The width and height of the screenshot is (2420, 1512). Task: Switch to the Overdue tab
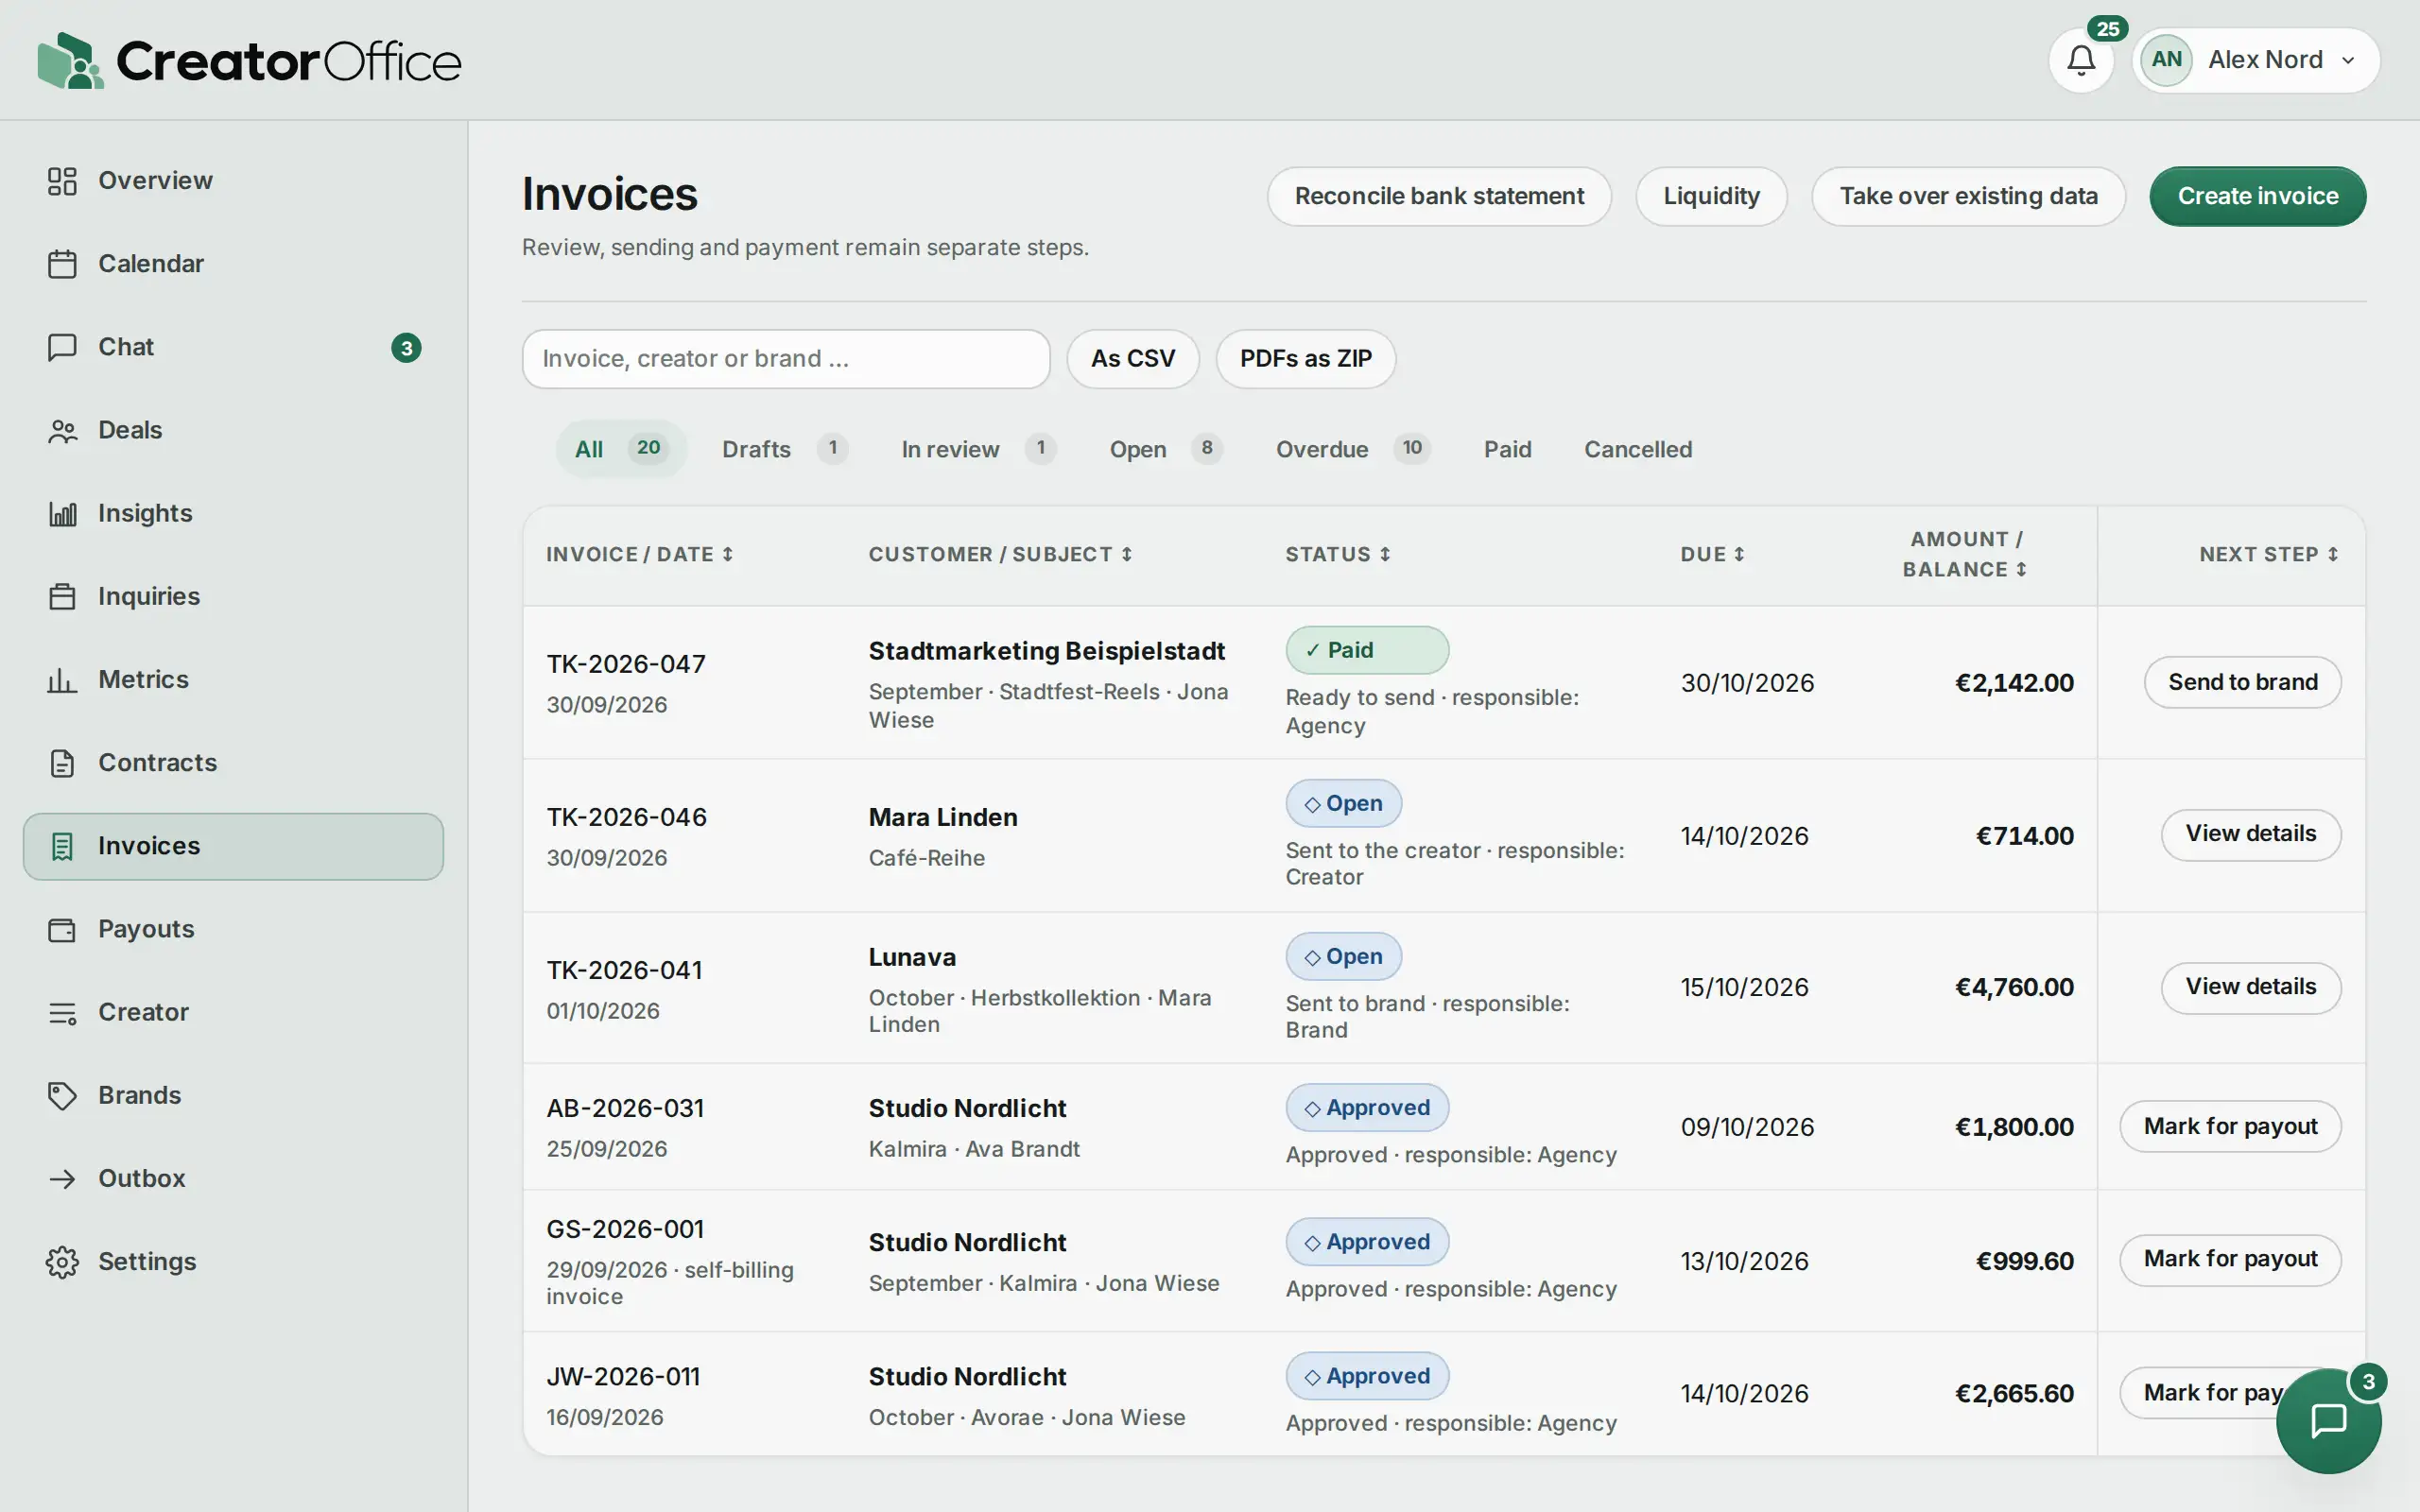[1352, 449]
